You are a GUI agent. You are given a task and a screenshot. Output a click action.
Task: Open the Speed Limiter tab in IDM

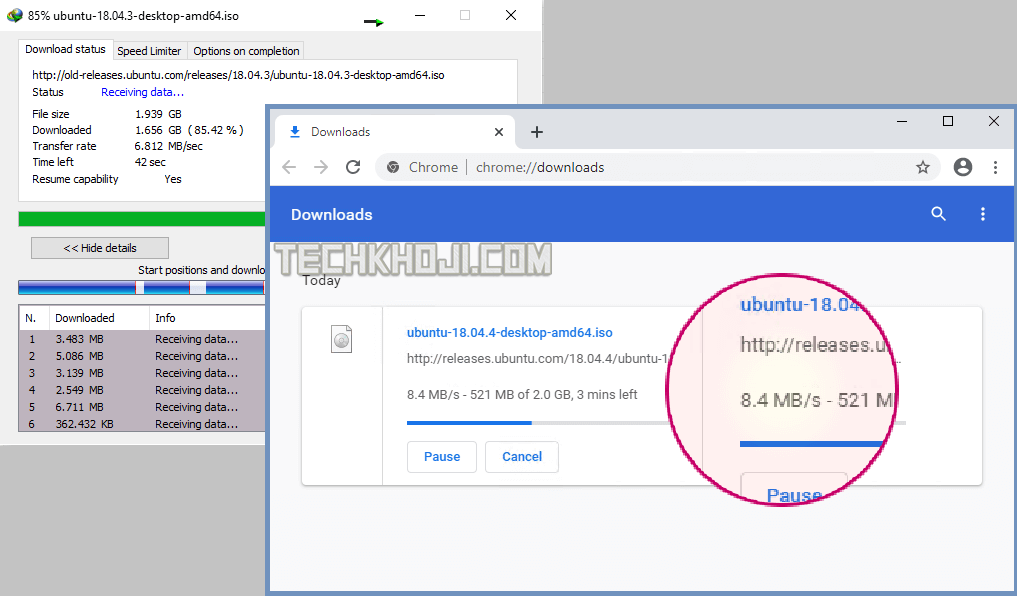149,51
